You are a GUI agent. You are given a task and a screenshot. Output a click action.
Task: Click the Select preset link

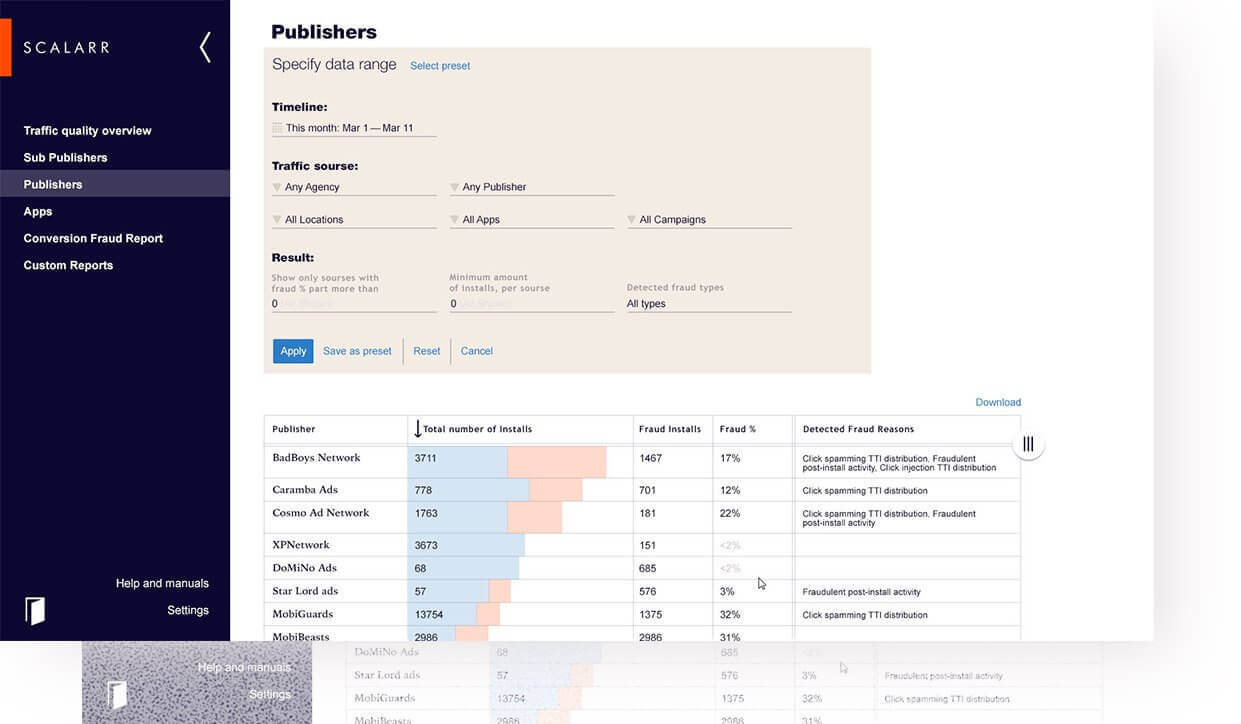pyautogui.click(x=440, y=66)
